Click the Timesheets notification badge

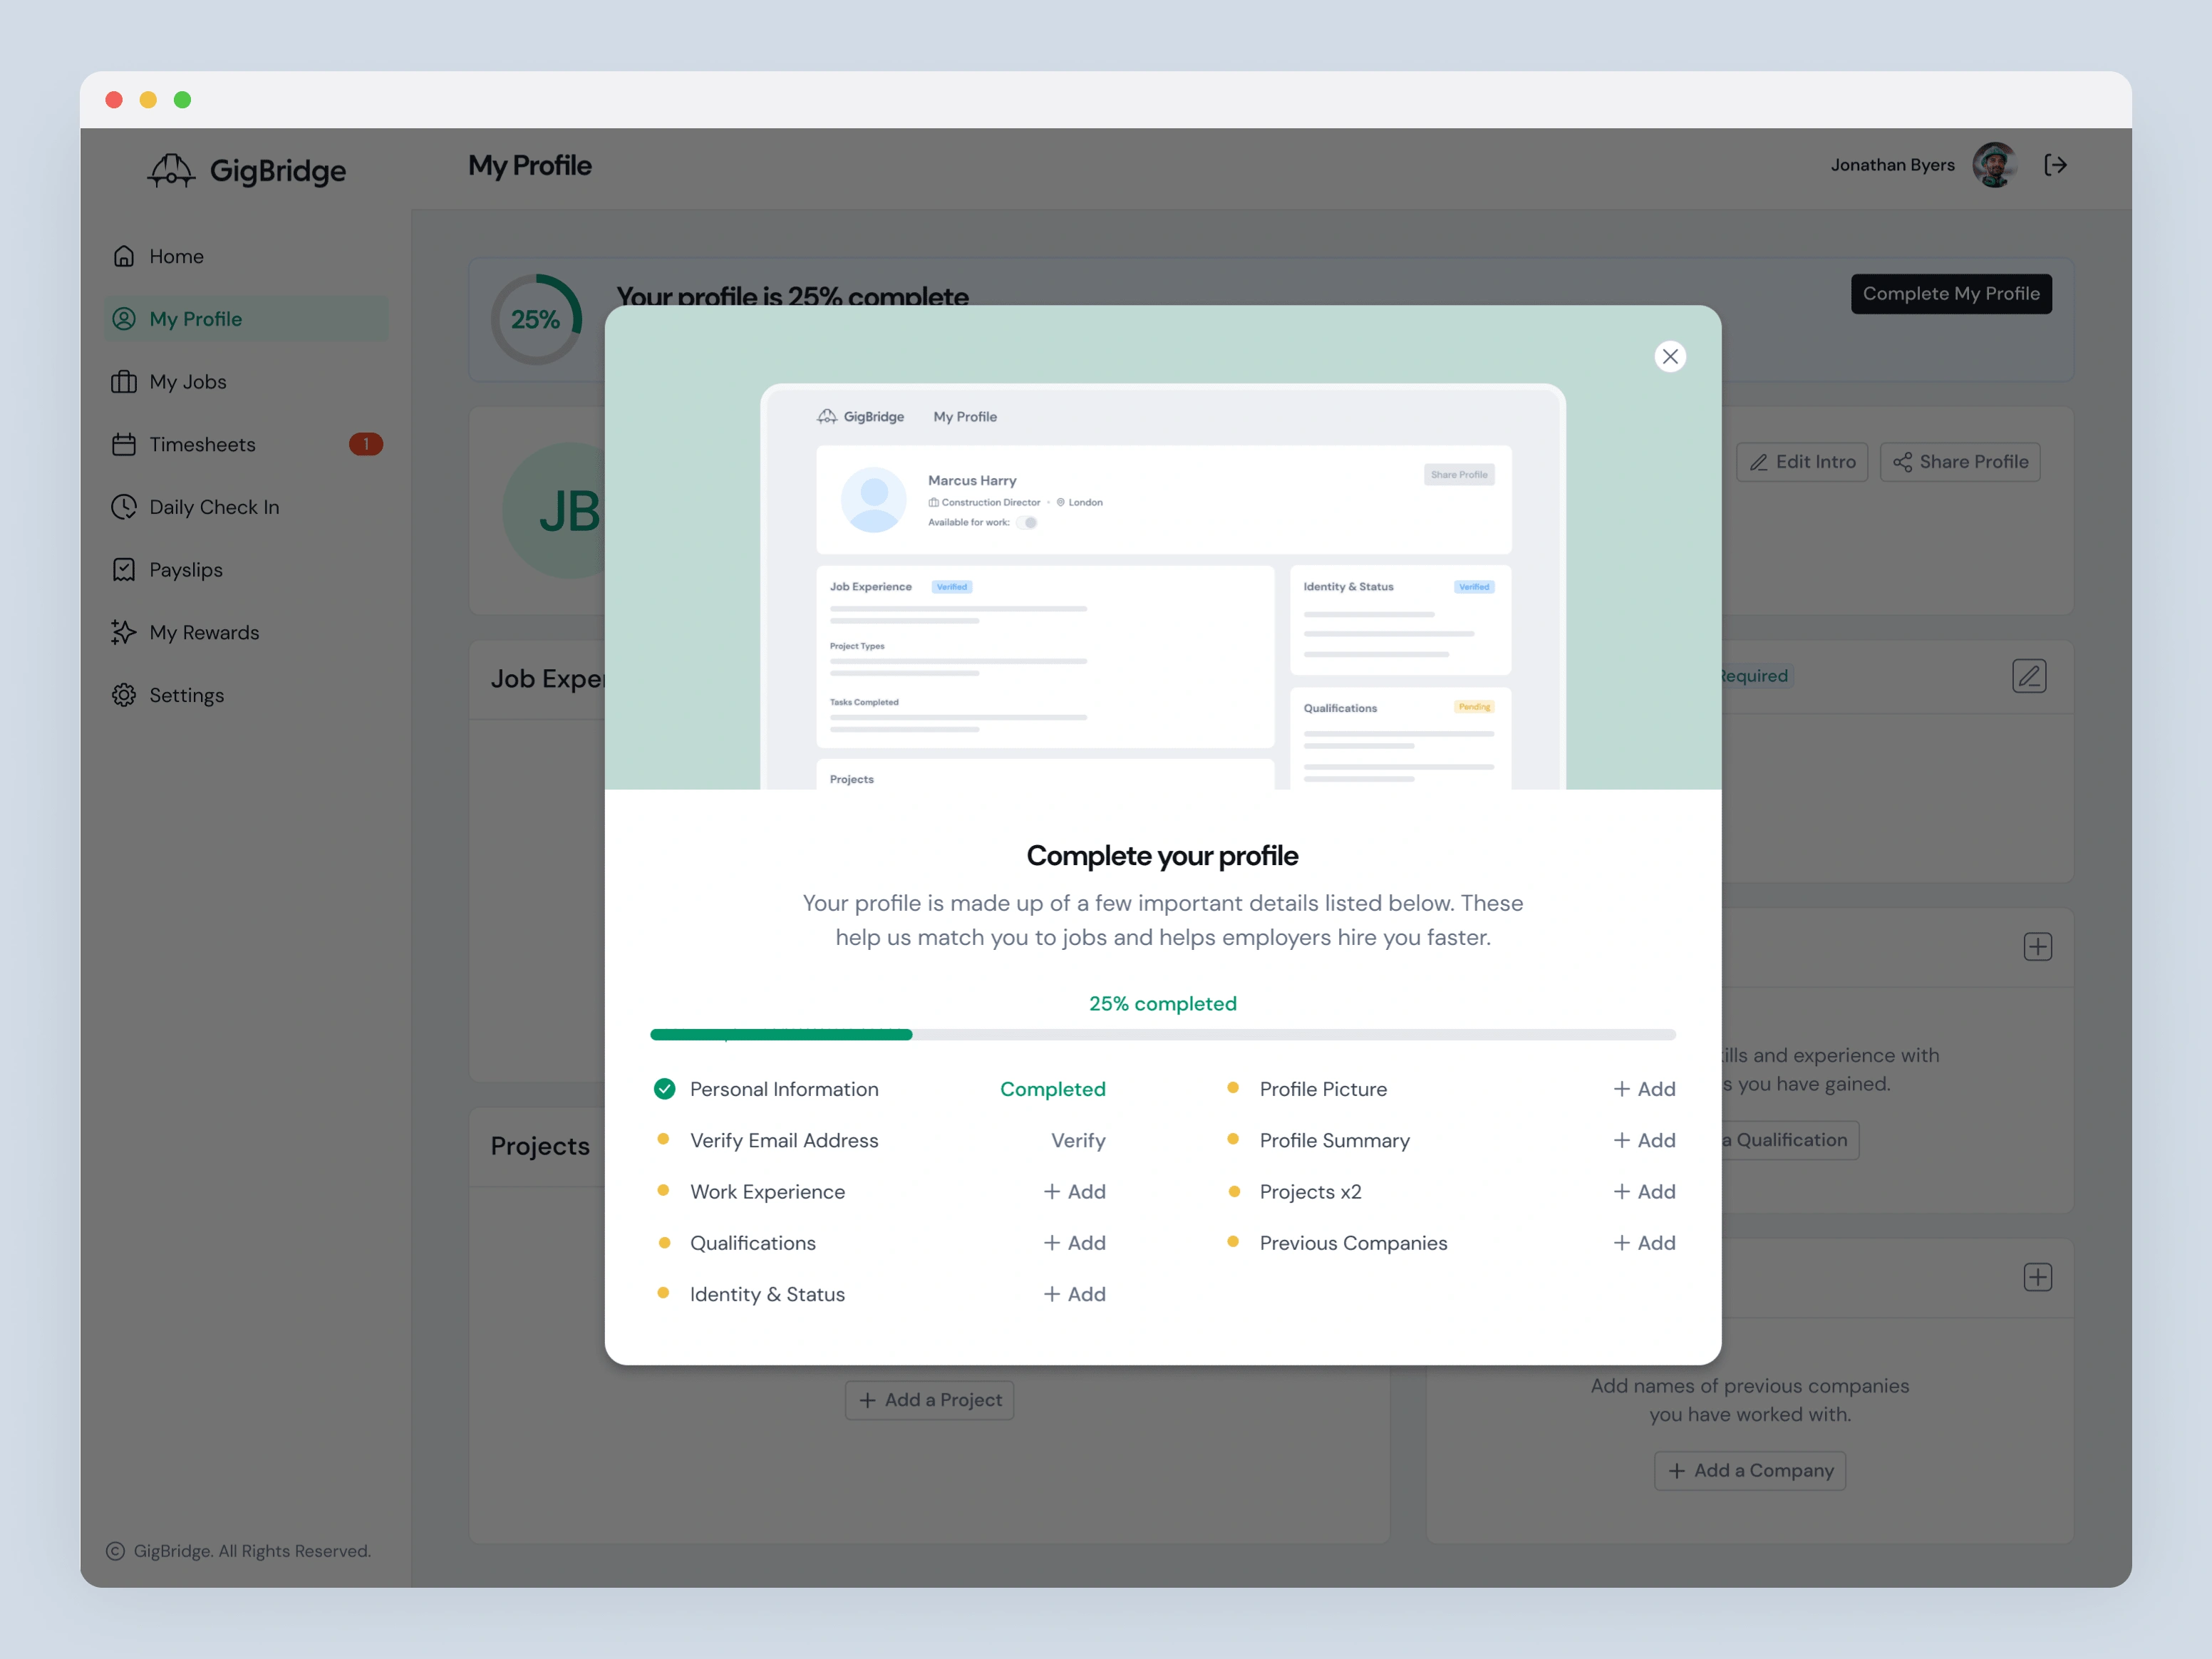365,444
